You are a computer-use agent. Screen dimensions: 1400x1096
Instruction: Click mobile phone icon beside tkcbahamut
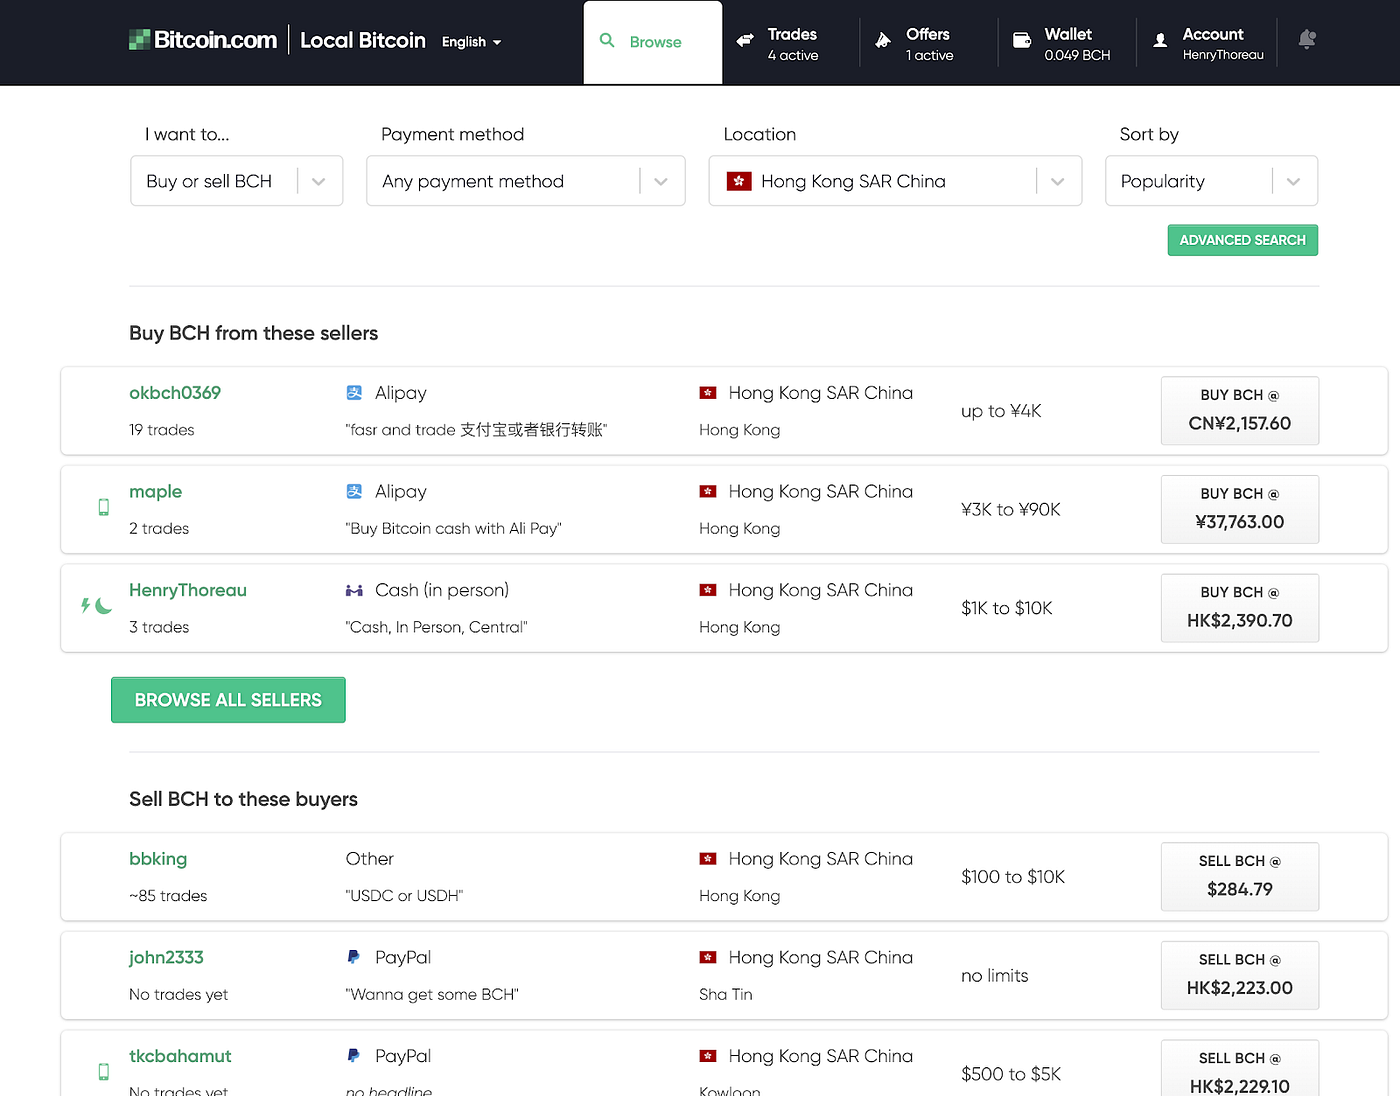[x=103, y=1072]
